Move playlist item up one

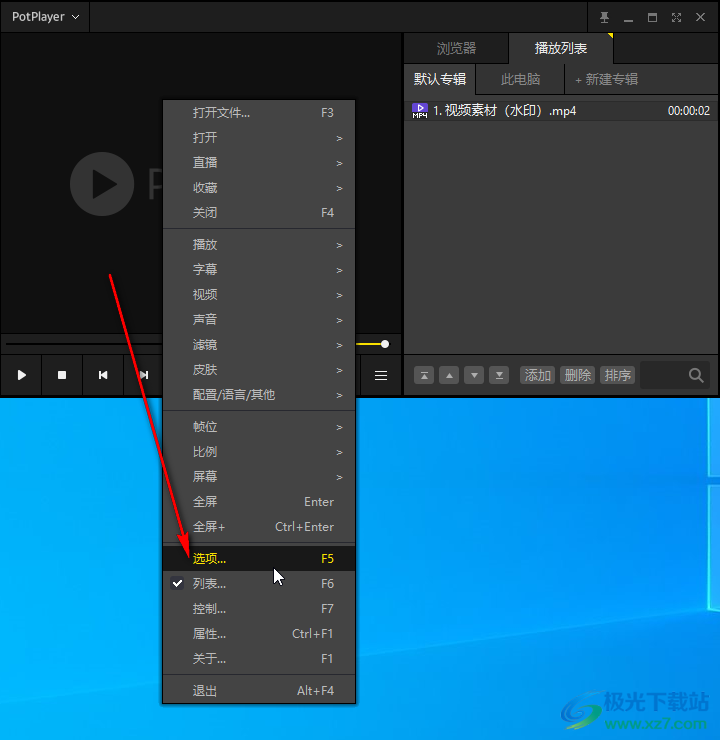pyautogui.click(x=449, y=376)
